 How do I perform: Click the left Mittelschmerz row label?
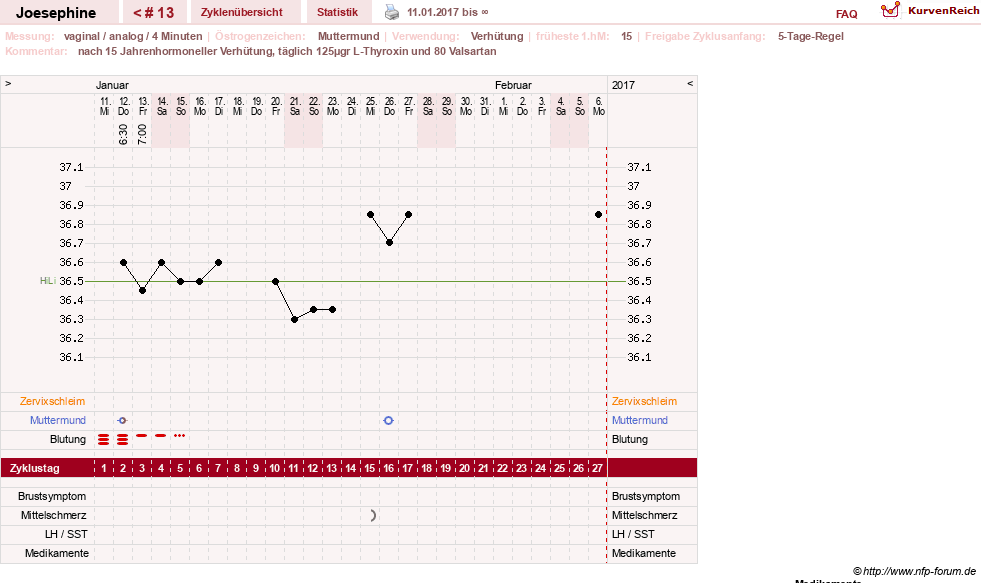(x=54, y=515)
